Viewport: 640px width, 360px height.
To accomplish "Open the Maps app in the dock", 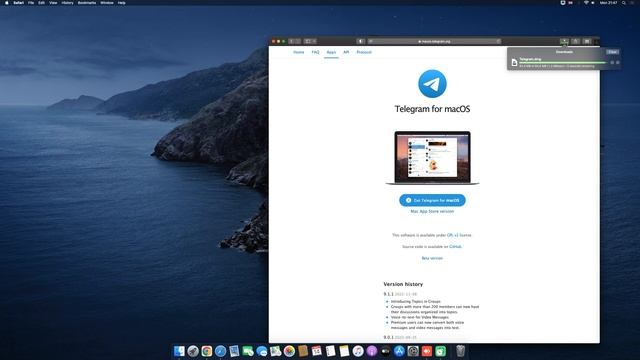I will (x=276, y=351).
